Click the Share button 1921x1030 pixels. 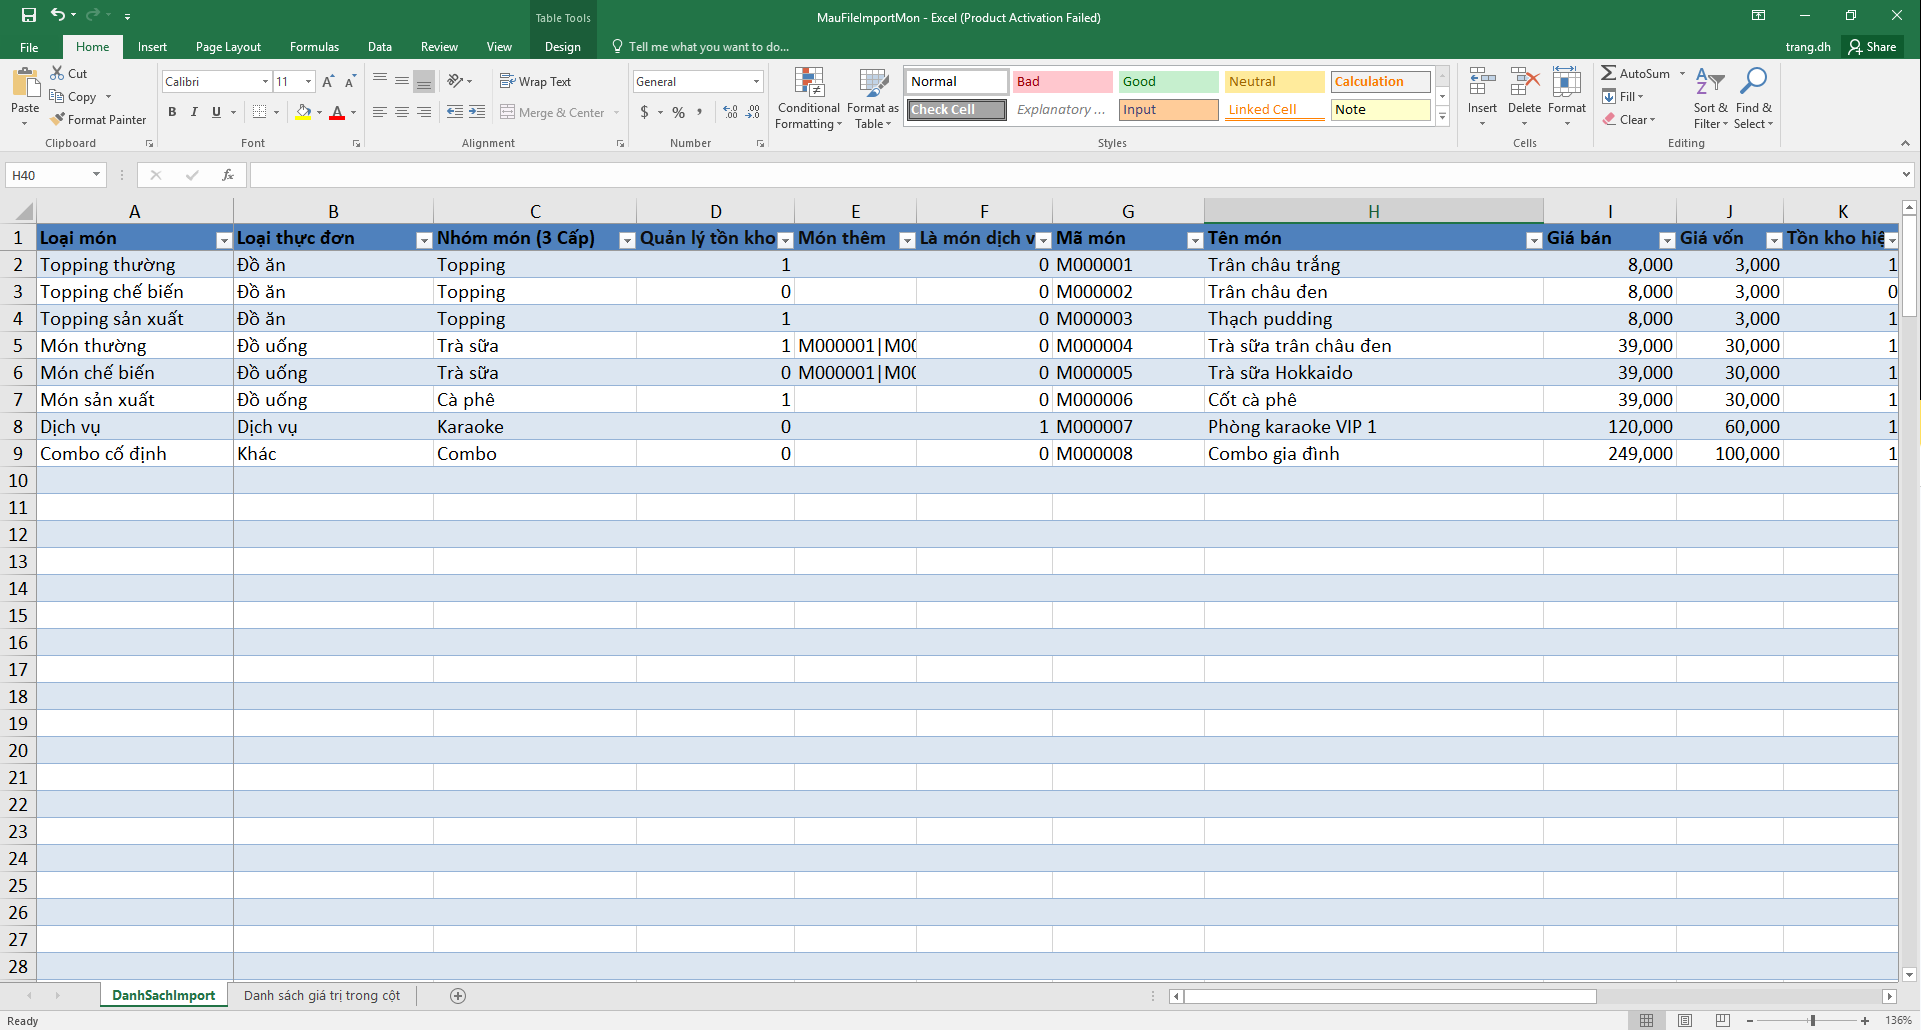[1872, 47]
